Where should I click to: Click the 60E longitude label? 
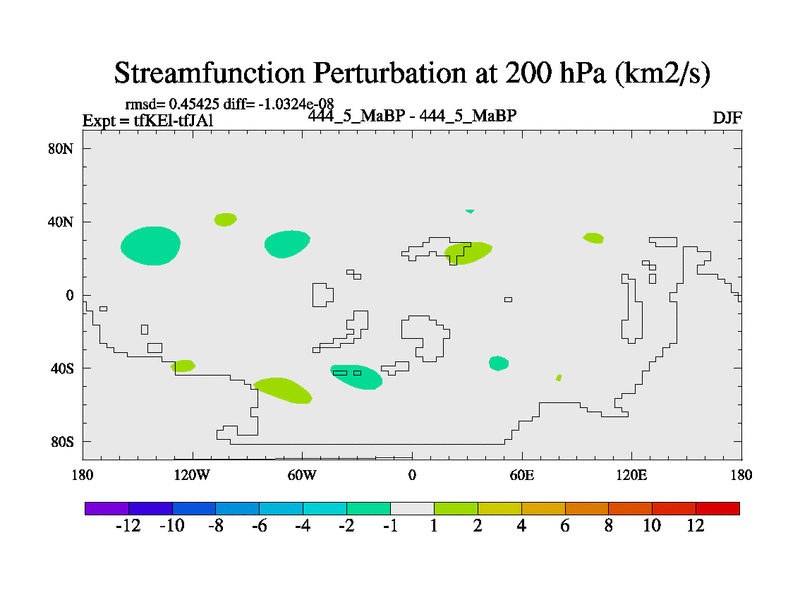coord(522,475)
